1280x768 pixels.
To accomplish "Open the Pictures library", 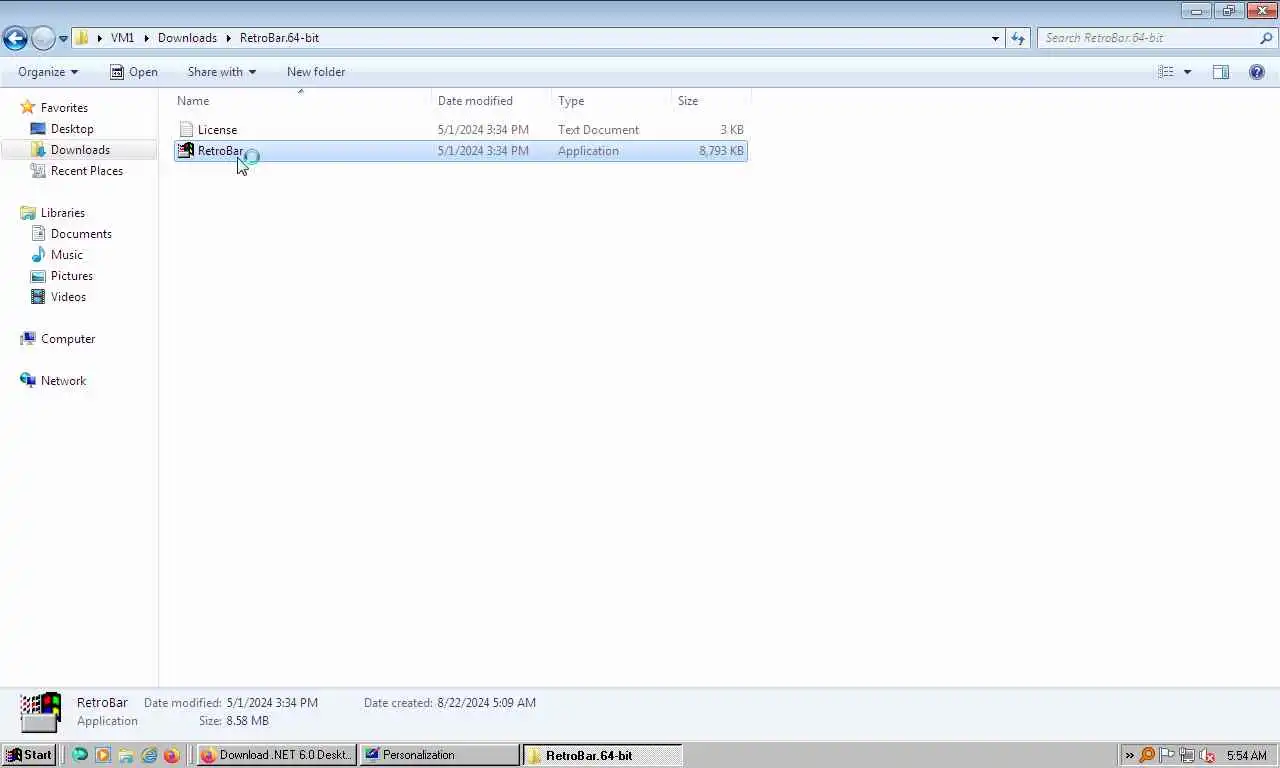I will [x=72, y=276].
